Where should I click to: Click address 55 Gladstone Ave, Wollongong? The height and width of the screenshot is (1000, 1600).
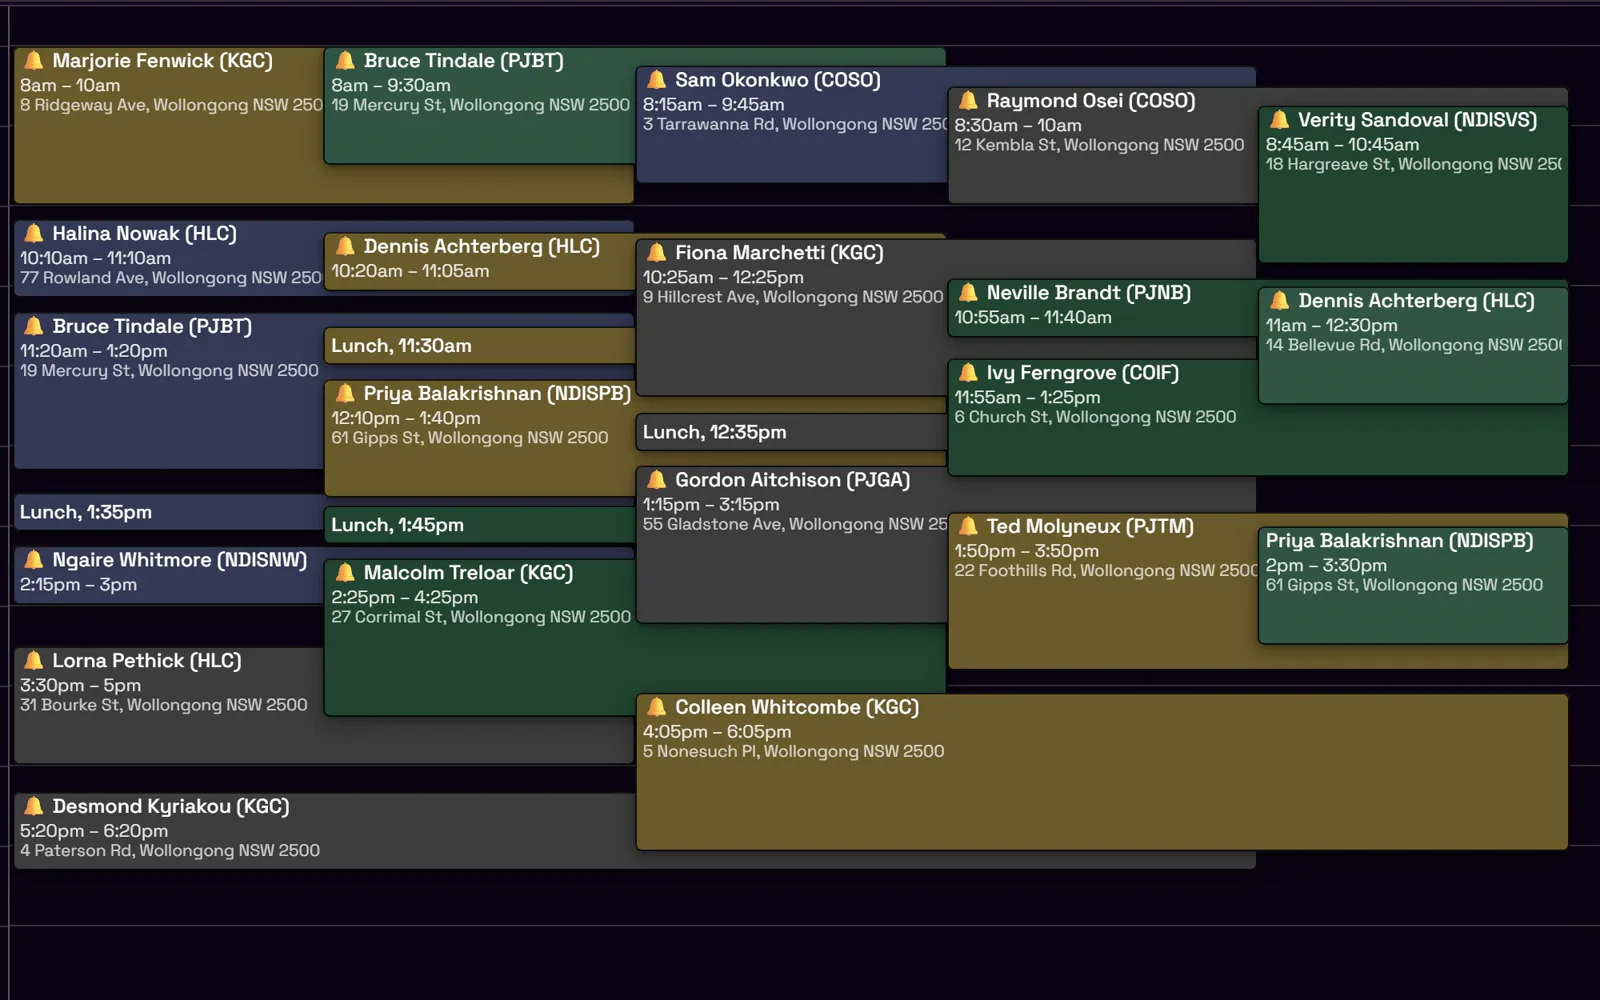point(794,524)
